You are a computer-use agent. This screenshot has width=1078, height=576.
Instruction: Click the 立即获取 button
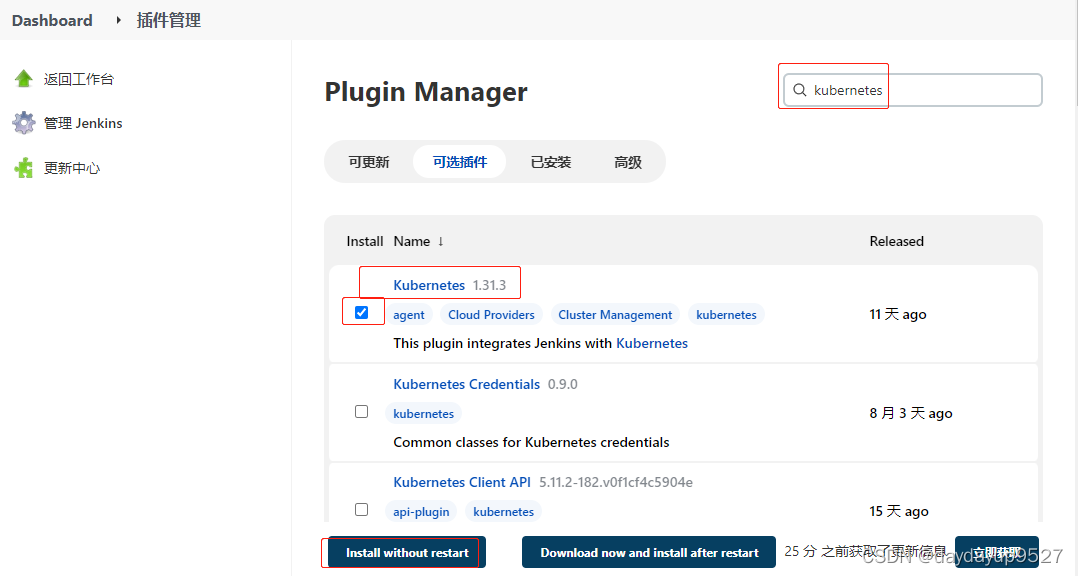click(997, 553)
